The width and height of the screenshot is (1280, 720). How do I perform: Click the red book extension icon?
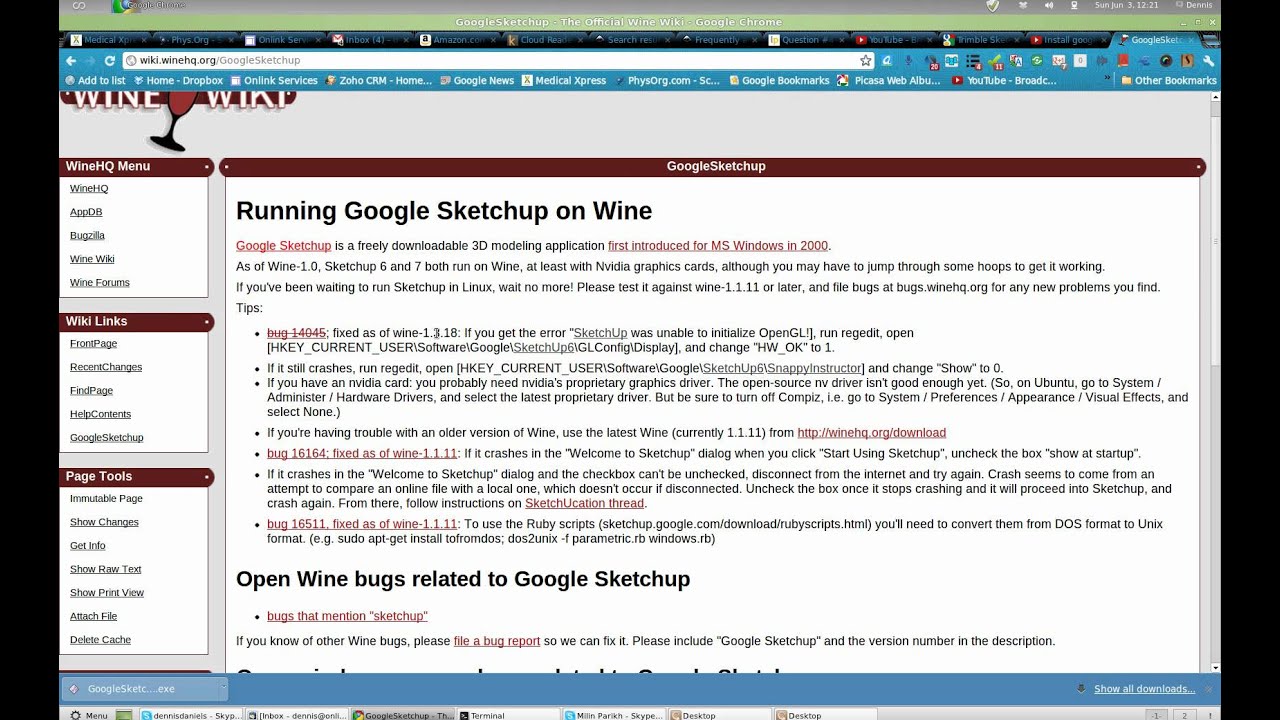[1123, 61]
